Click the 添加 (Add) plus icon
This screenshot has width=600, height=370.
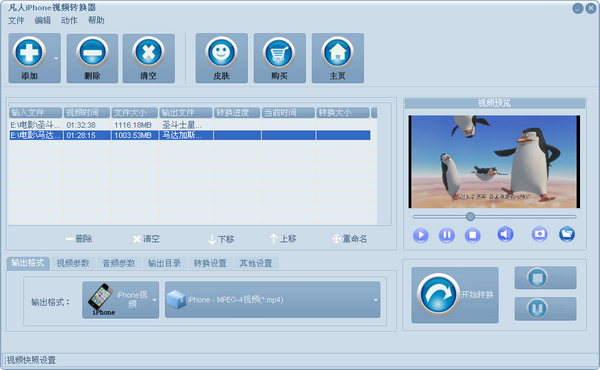29,52
